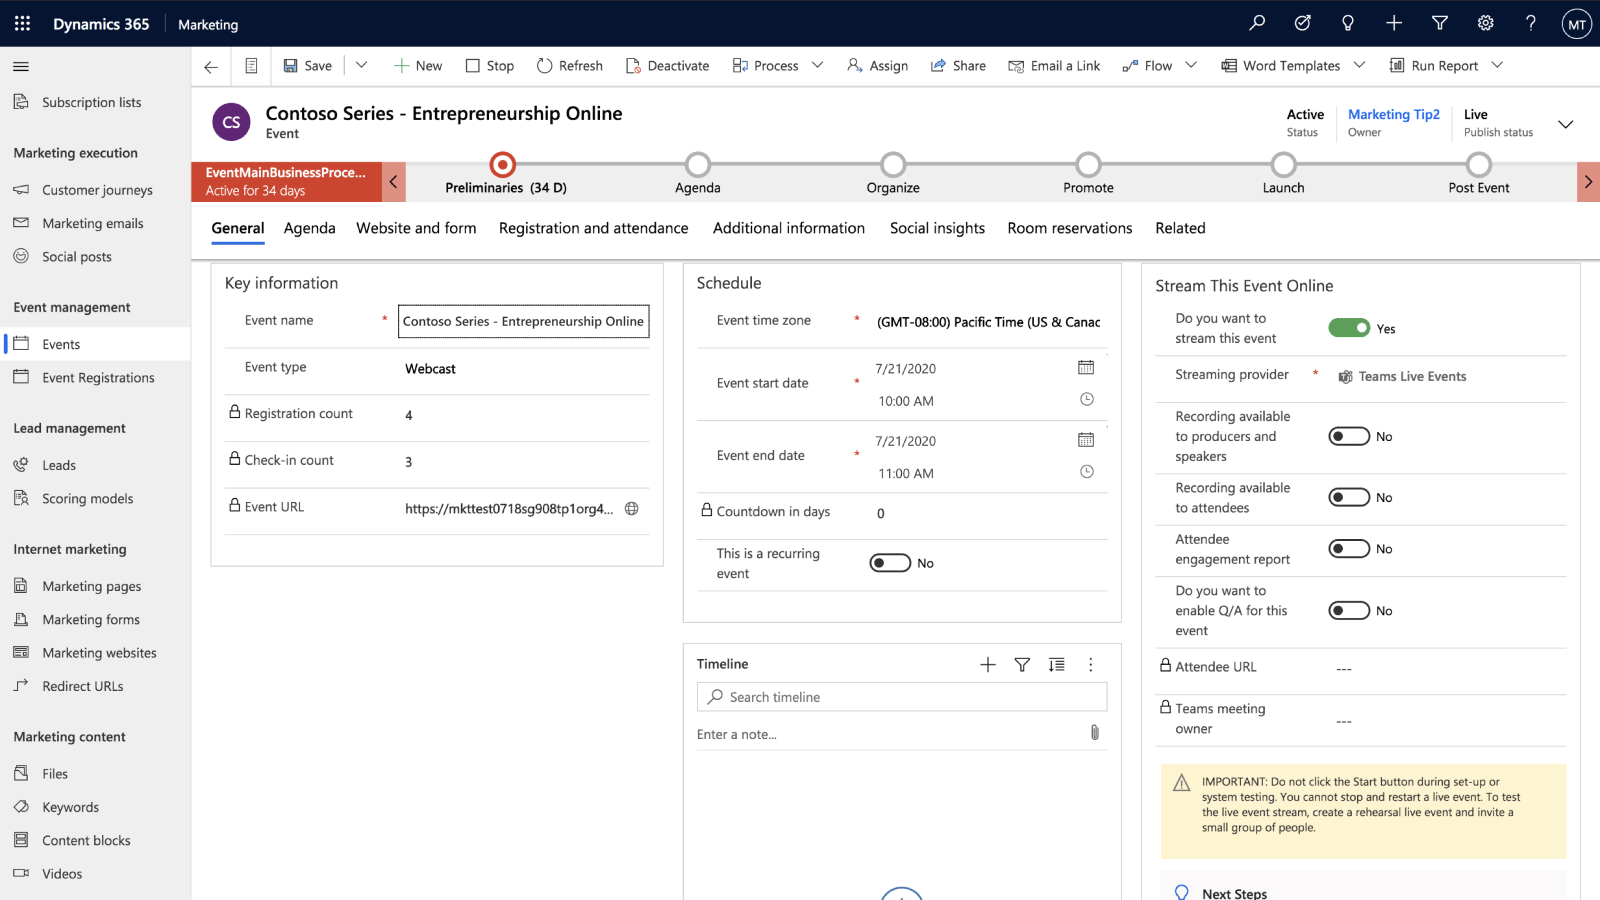Open the Social insights tab
This screenshot has width=1600, height=900.
coord(937,228)
